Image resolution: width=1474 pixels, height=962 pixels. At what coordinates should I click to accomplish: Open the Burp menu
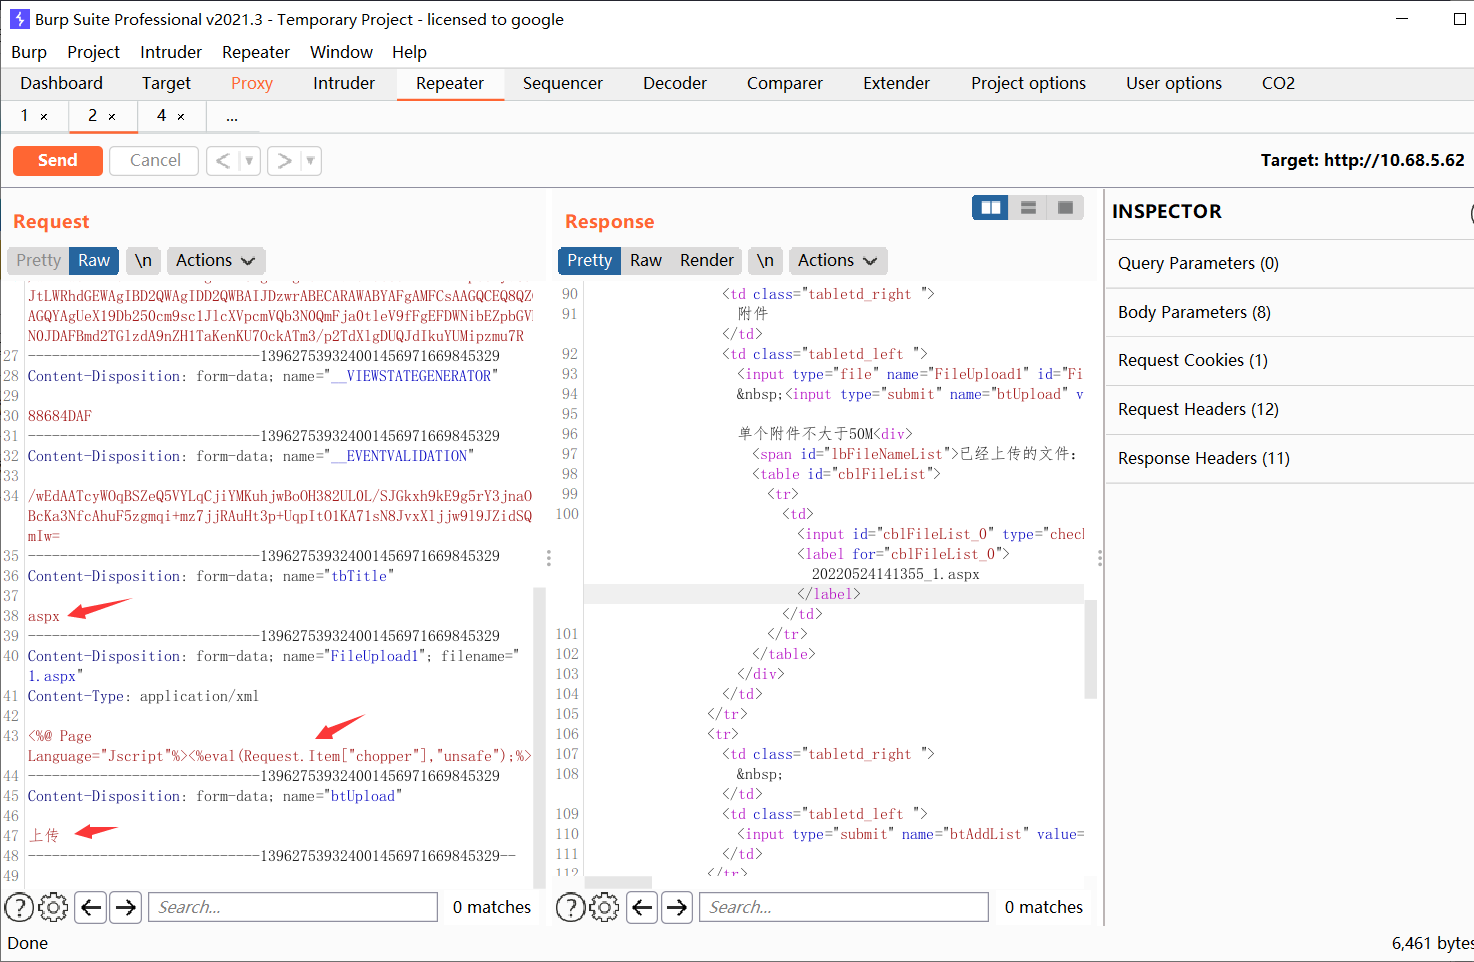click(29, 52)
